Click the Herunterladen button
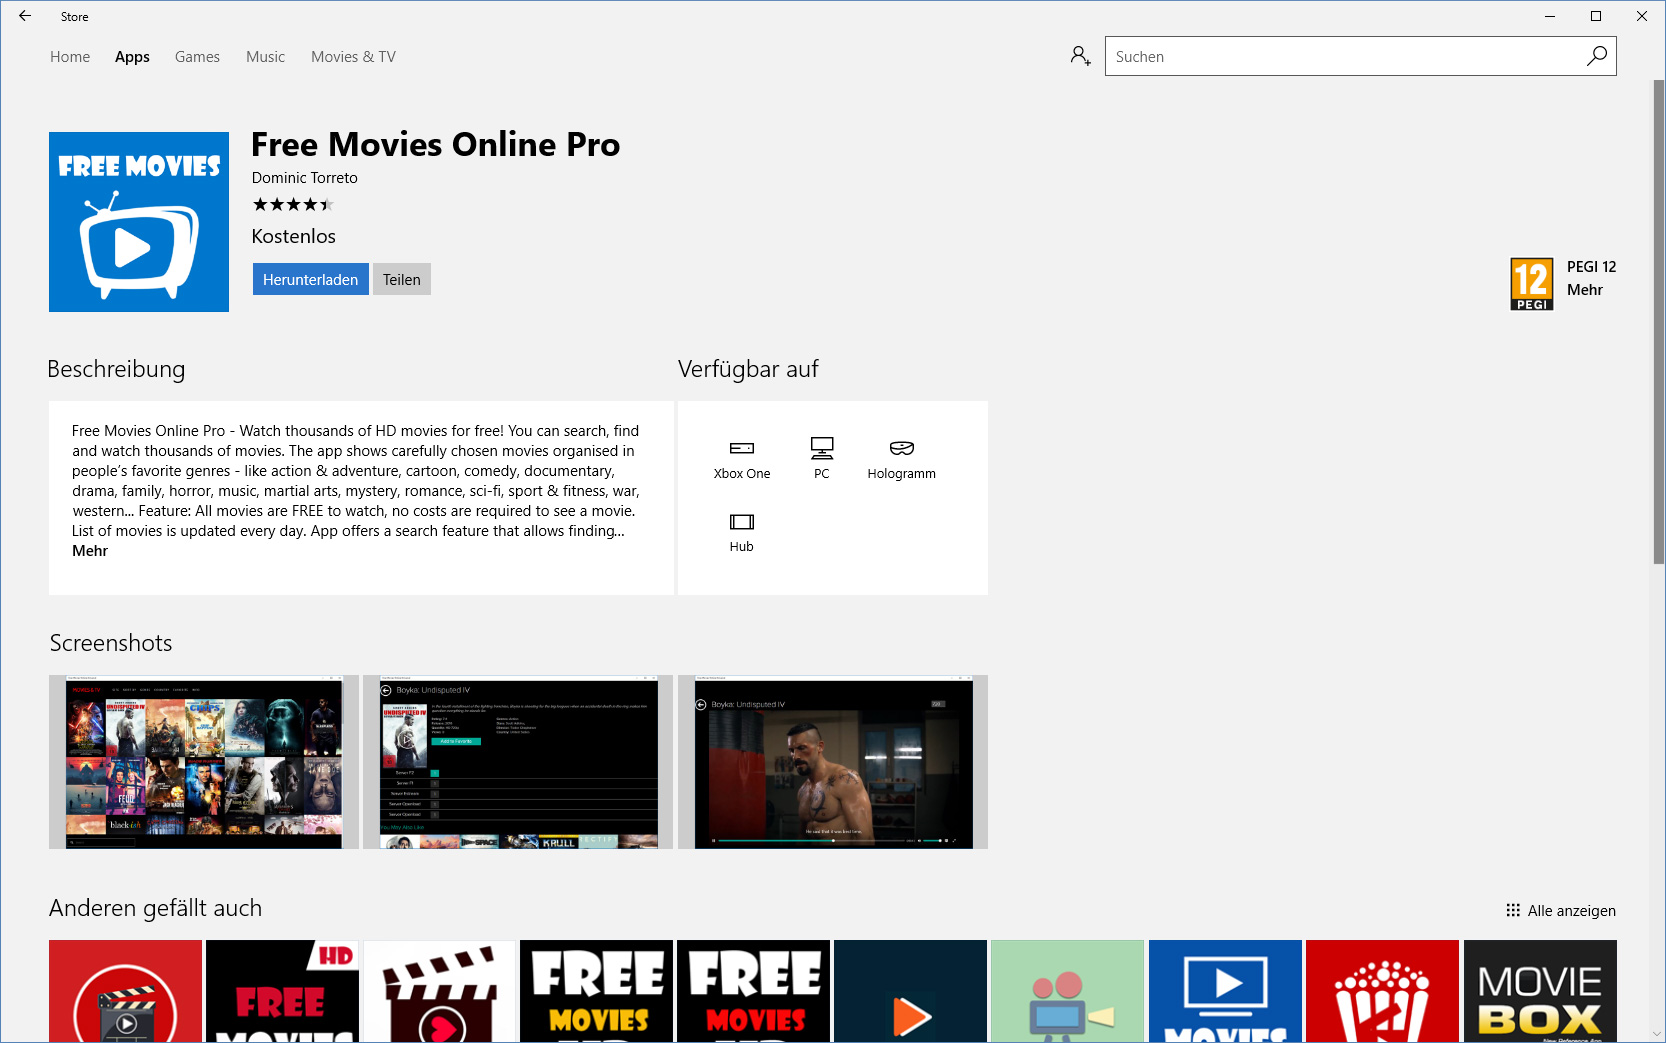Screen dimensions: 1666x1043 coord(310,279)
